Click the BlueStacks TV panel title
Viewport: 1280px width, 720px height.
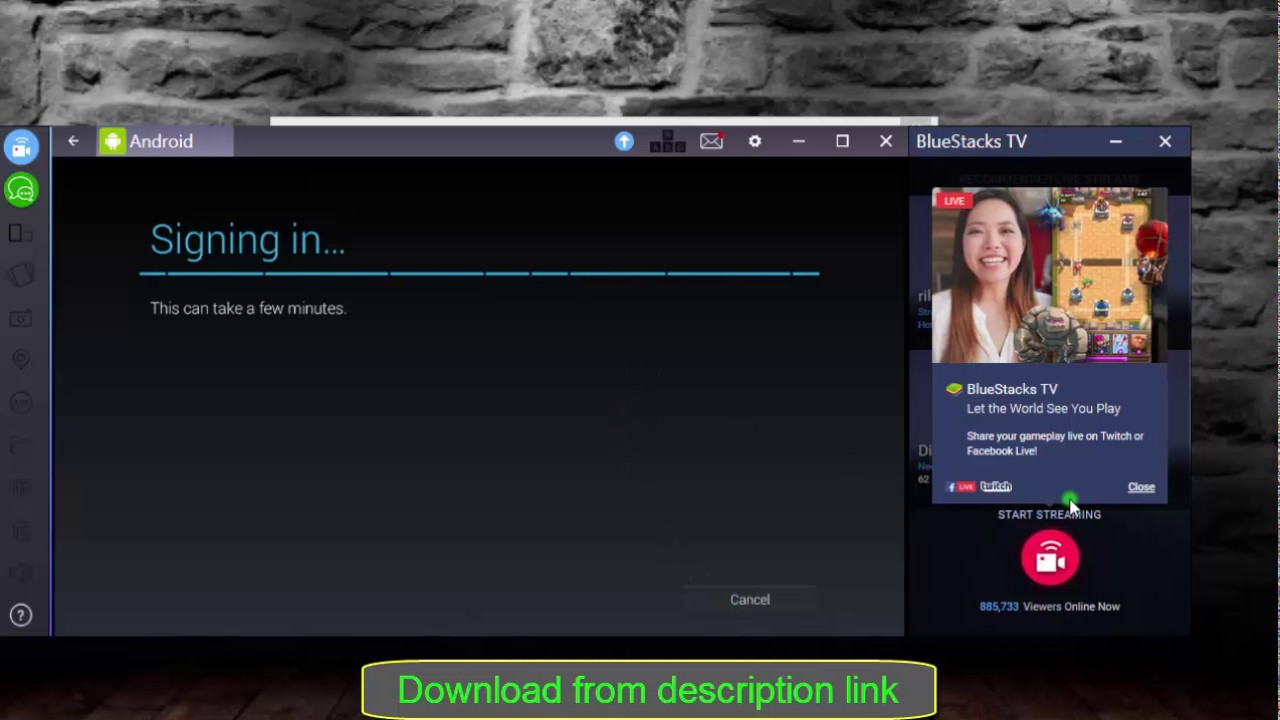click(971, 141)
